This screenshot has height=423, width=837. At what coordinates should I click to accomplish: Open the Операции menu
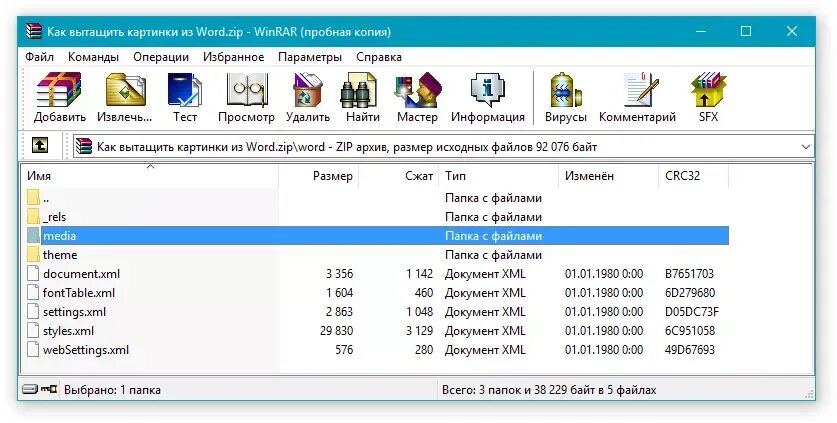coord(161,57)
